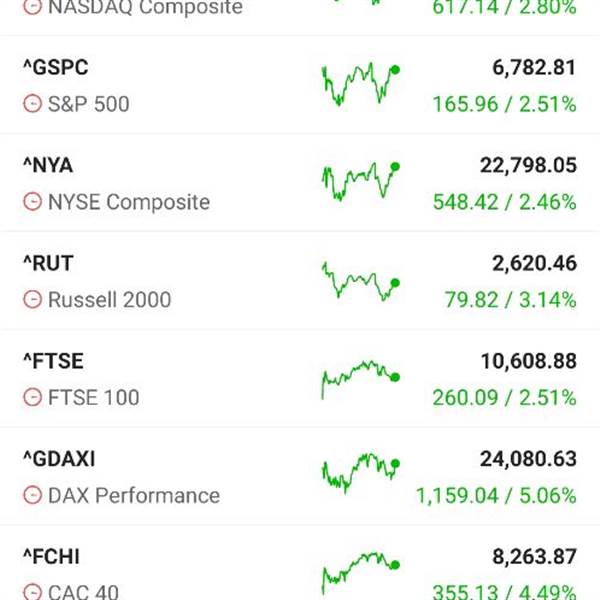Click the clock icon beside NASDAQ Composite
Screen dimensions: 600x600
point(32,8)
